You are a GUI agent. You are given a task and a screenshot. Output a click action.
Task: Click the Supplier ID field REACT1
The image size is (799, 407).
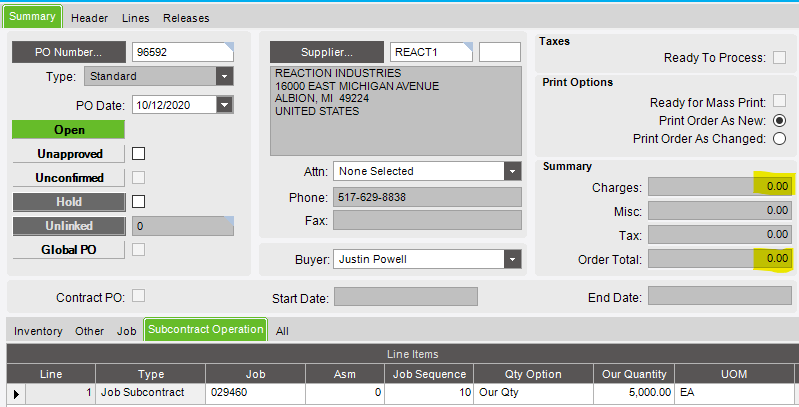(432, 52)
